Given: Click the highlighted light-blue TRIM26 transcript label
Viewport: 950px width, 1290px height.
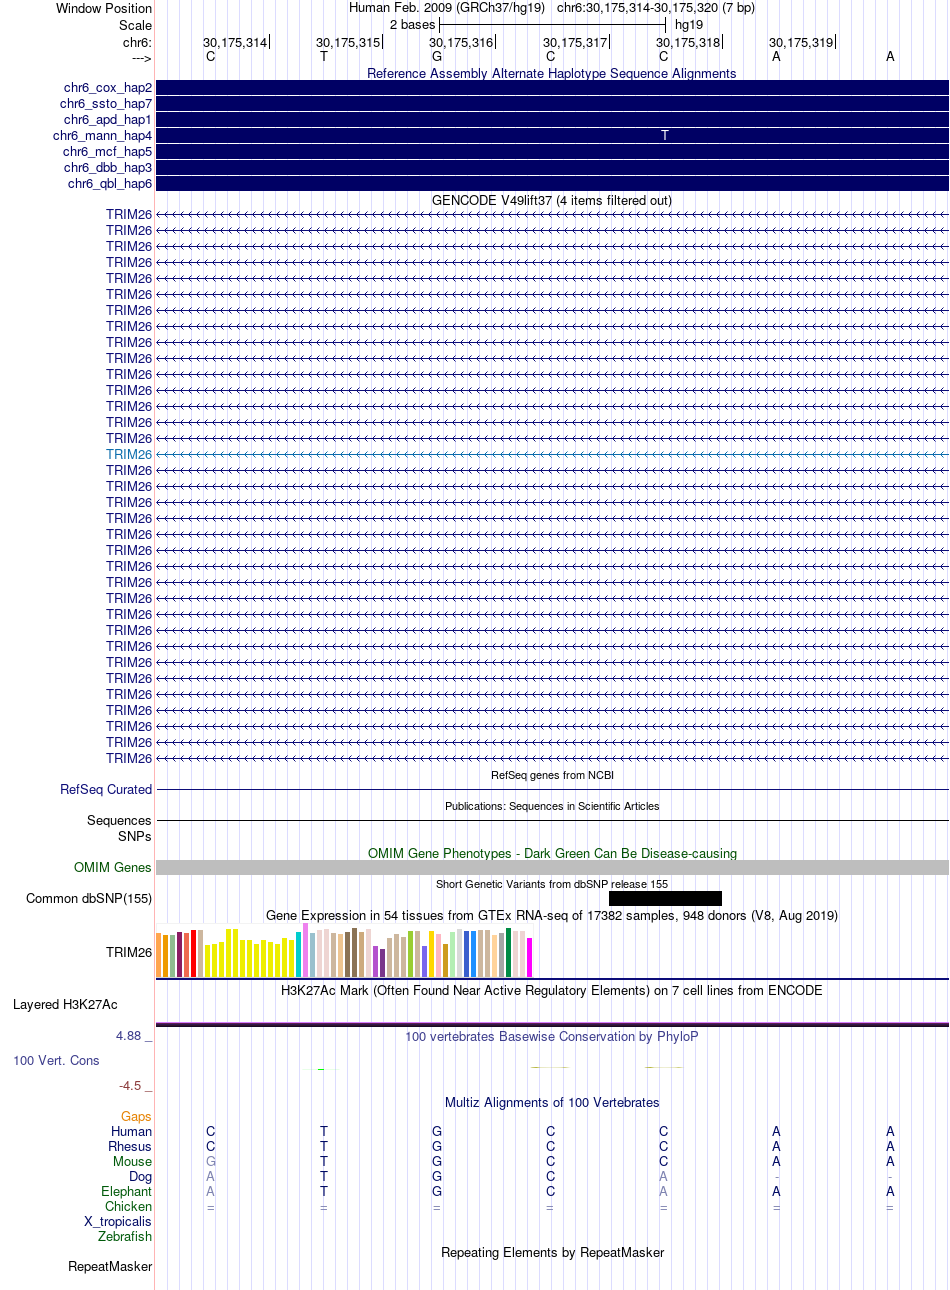Looking at the screenshot, I should 129,454.
